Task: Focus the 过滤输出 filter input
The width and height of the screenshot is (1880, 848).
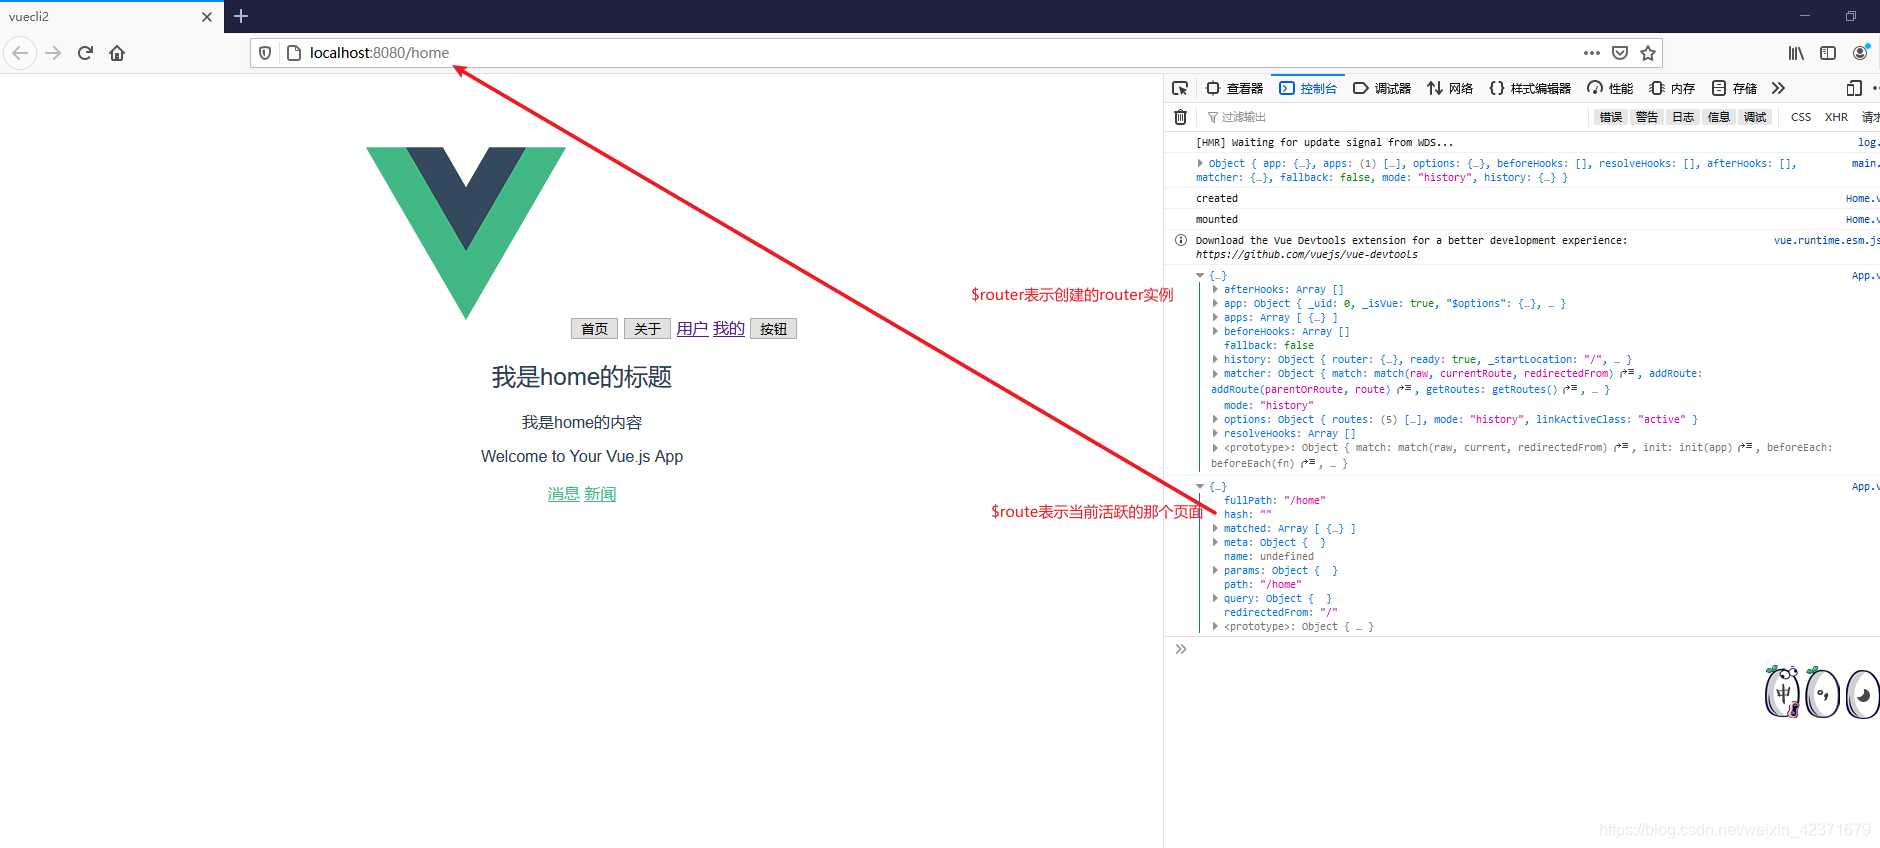Action: click(x=1394, y=117)
